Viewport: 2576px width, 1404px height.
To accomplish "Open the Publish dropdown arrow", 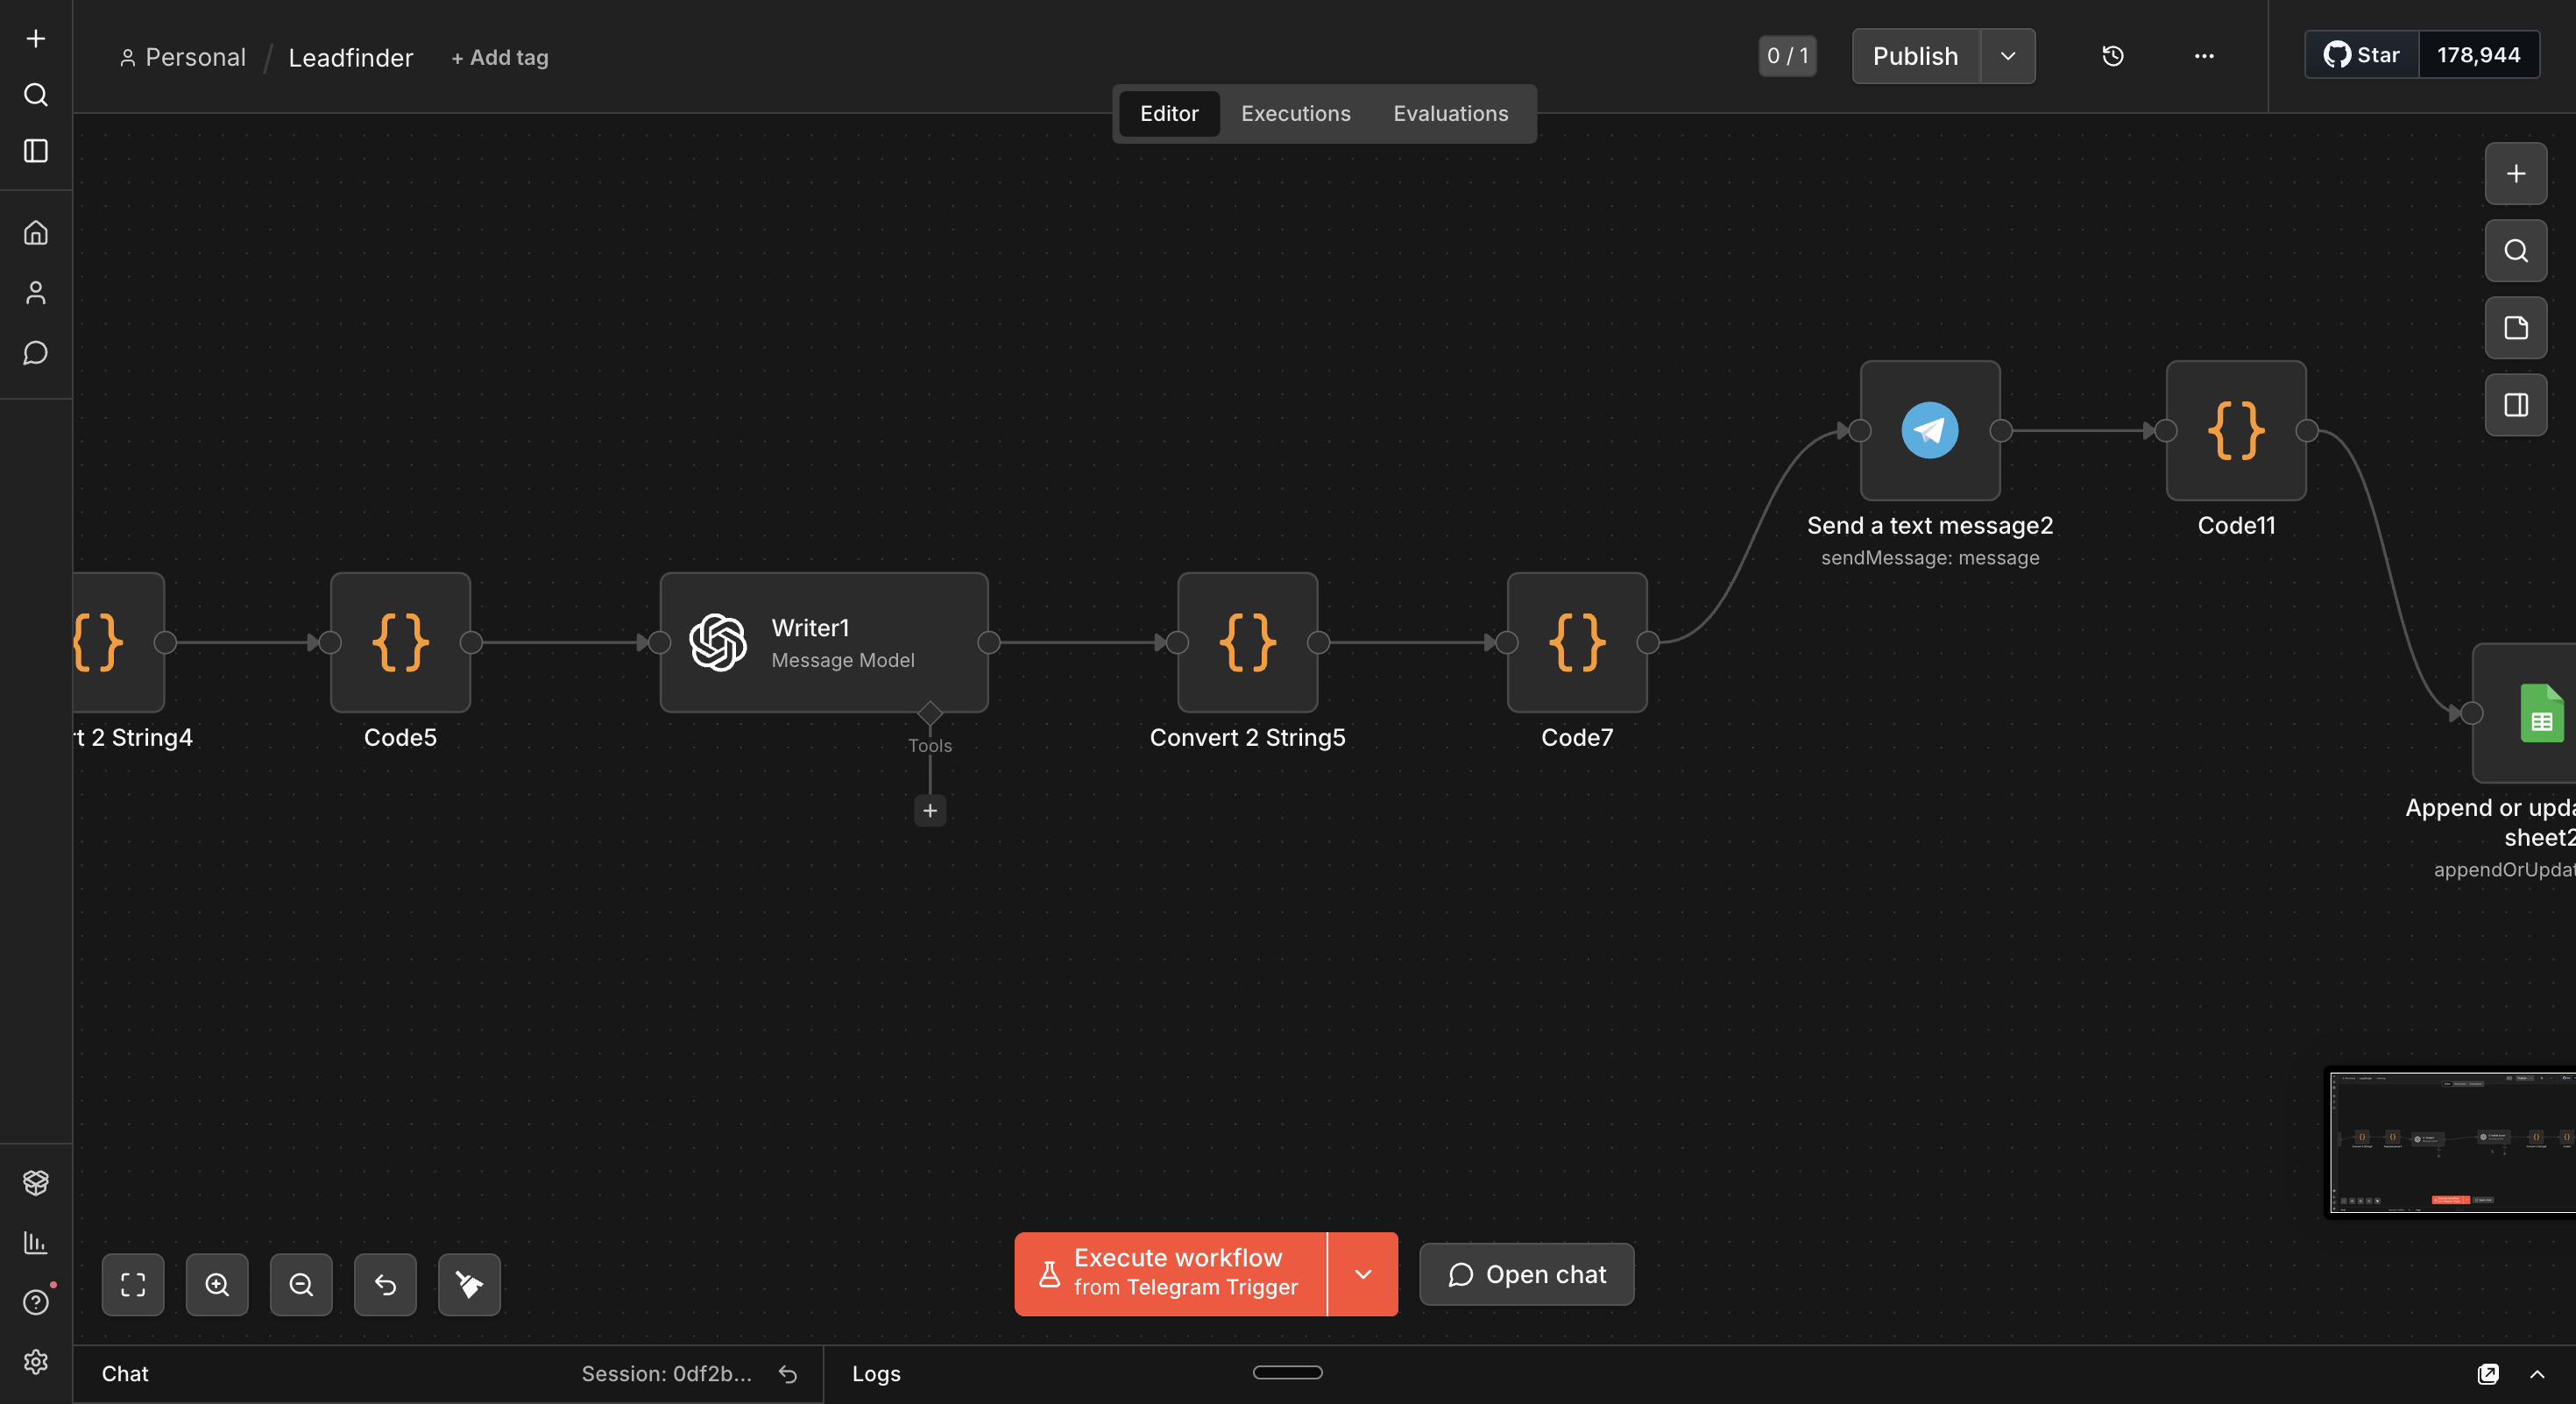I will tap(2007, 56).
